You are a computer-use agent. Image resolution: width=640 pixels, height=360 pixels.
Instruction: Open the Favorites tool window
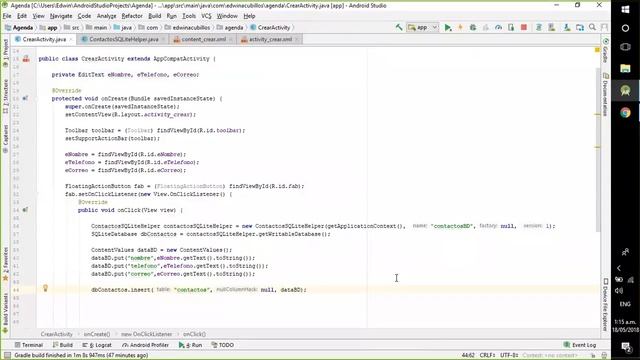click(6, 264)
